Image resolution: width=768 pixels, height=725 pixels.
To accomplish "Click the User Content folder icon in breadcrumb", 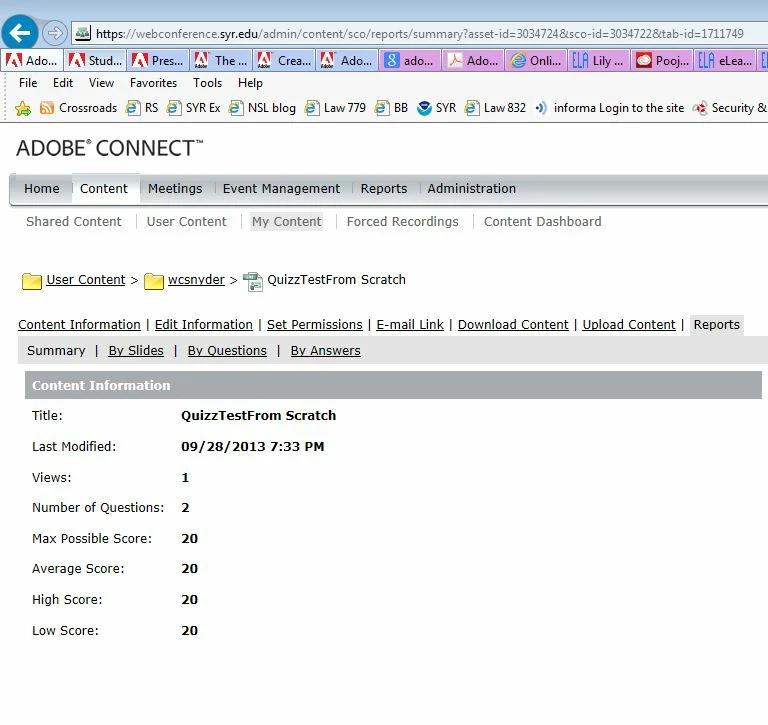I will pos(32,281).
